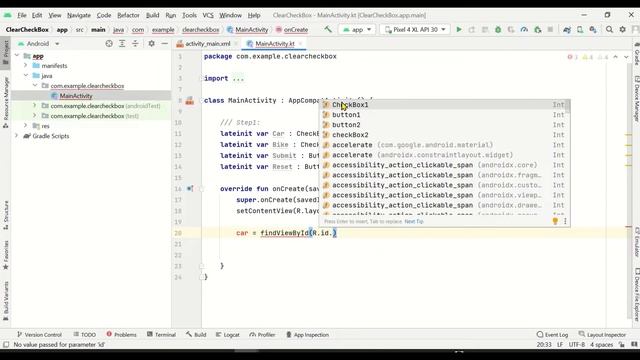The height and width of the screenshot is (360, 640).
Task: Open the Event Log
Action: 552,335
